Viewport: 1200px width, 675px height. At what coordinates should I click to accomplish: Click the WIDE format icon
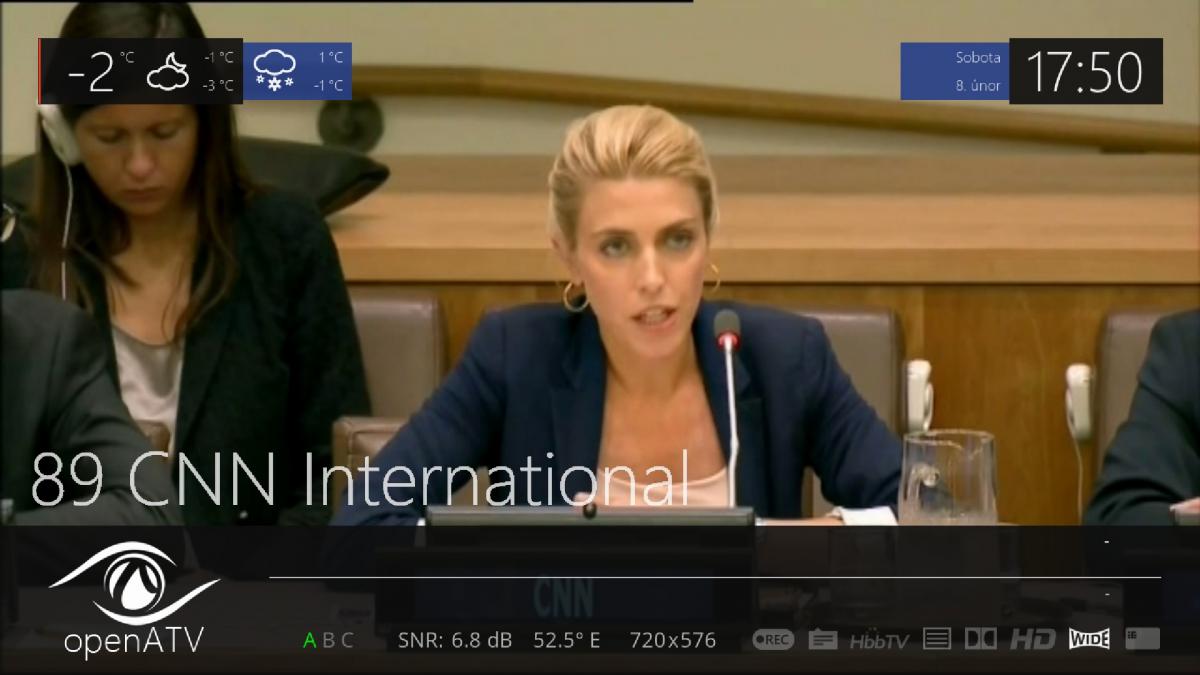coord(1089,640)
